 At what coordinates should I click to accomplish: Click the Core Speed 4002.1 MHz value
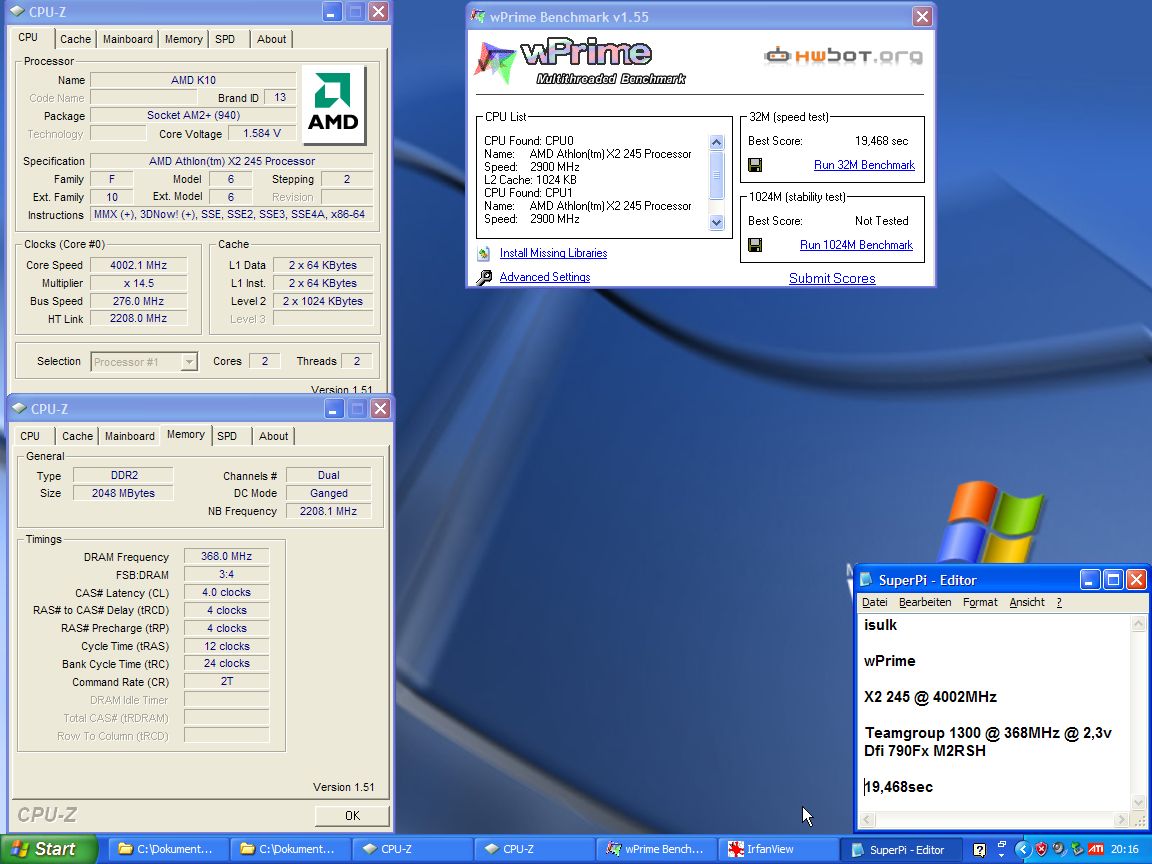coord(138,265)
